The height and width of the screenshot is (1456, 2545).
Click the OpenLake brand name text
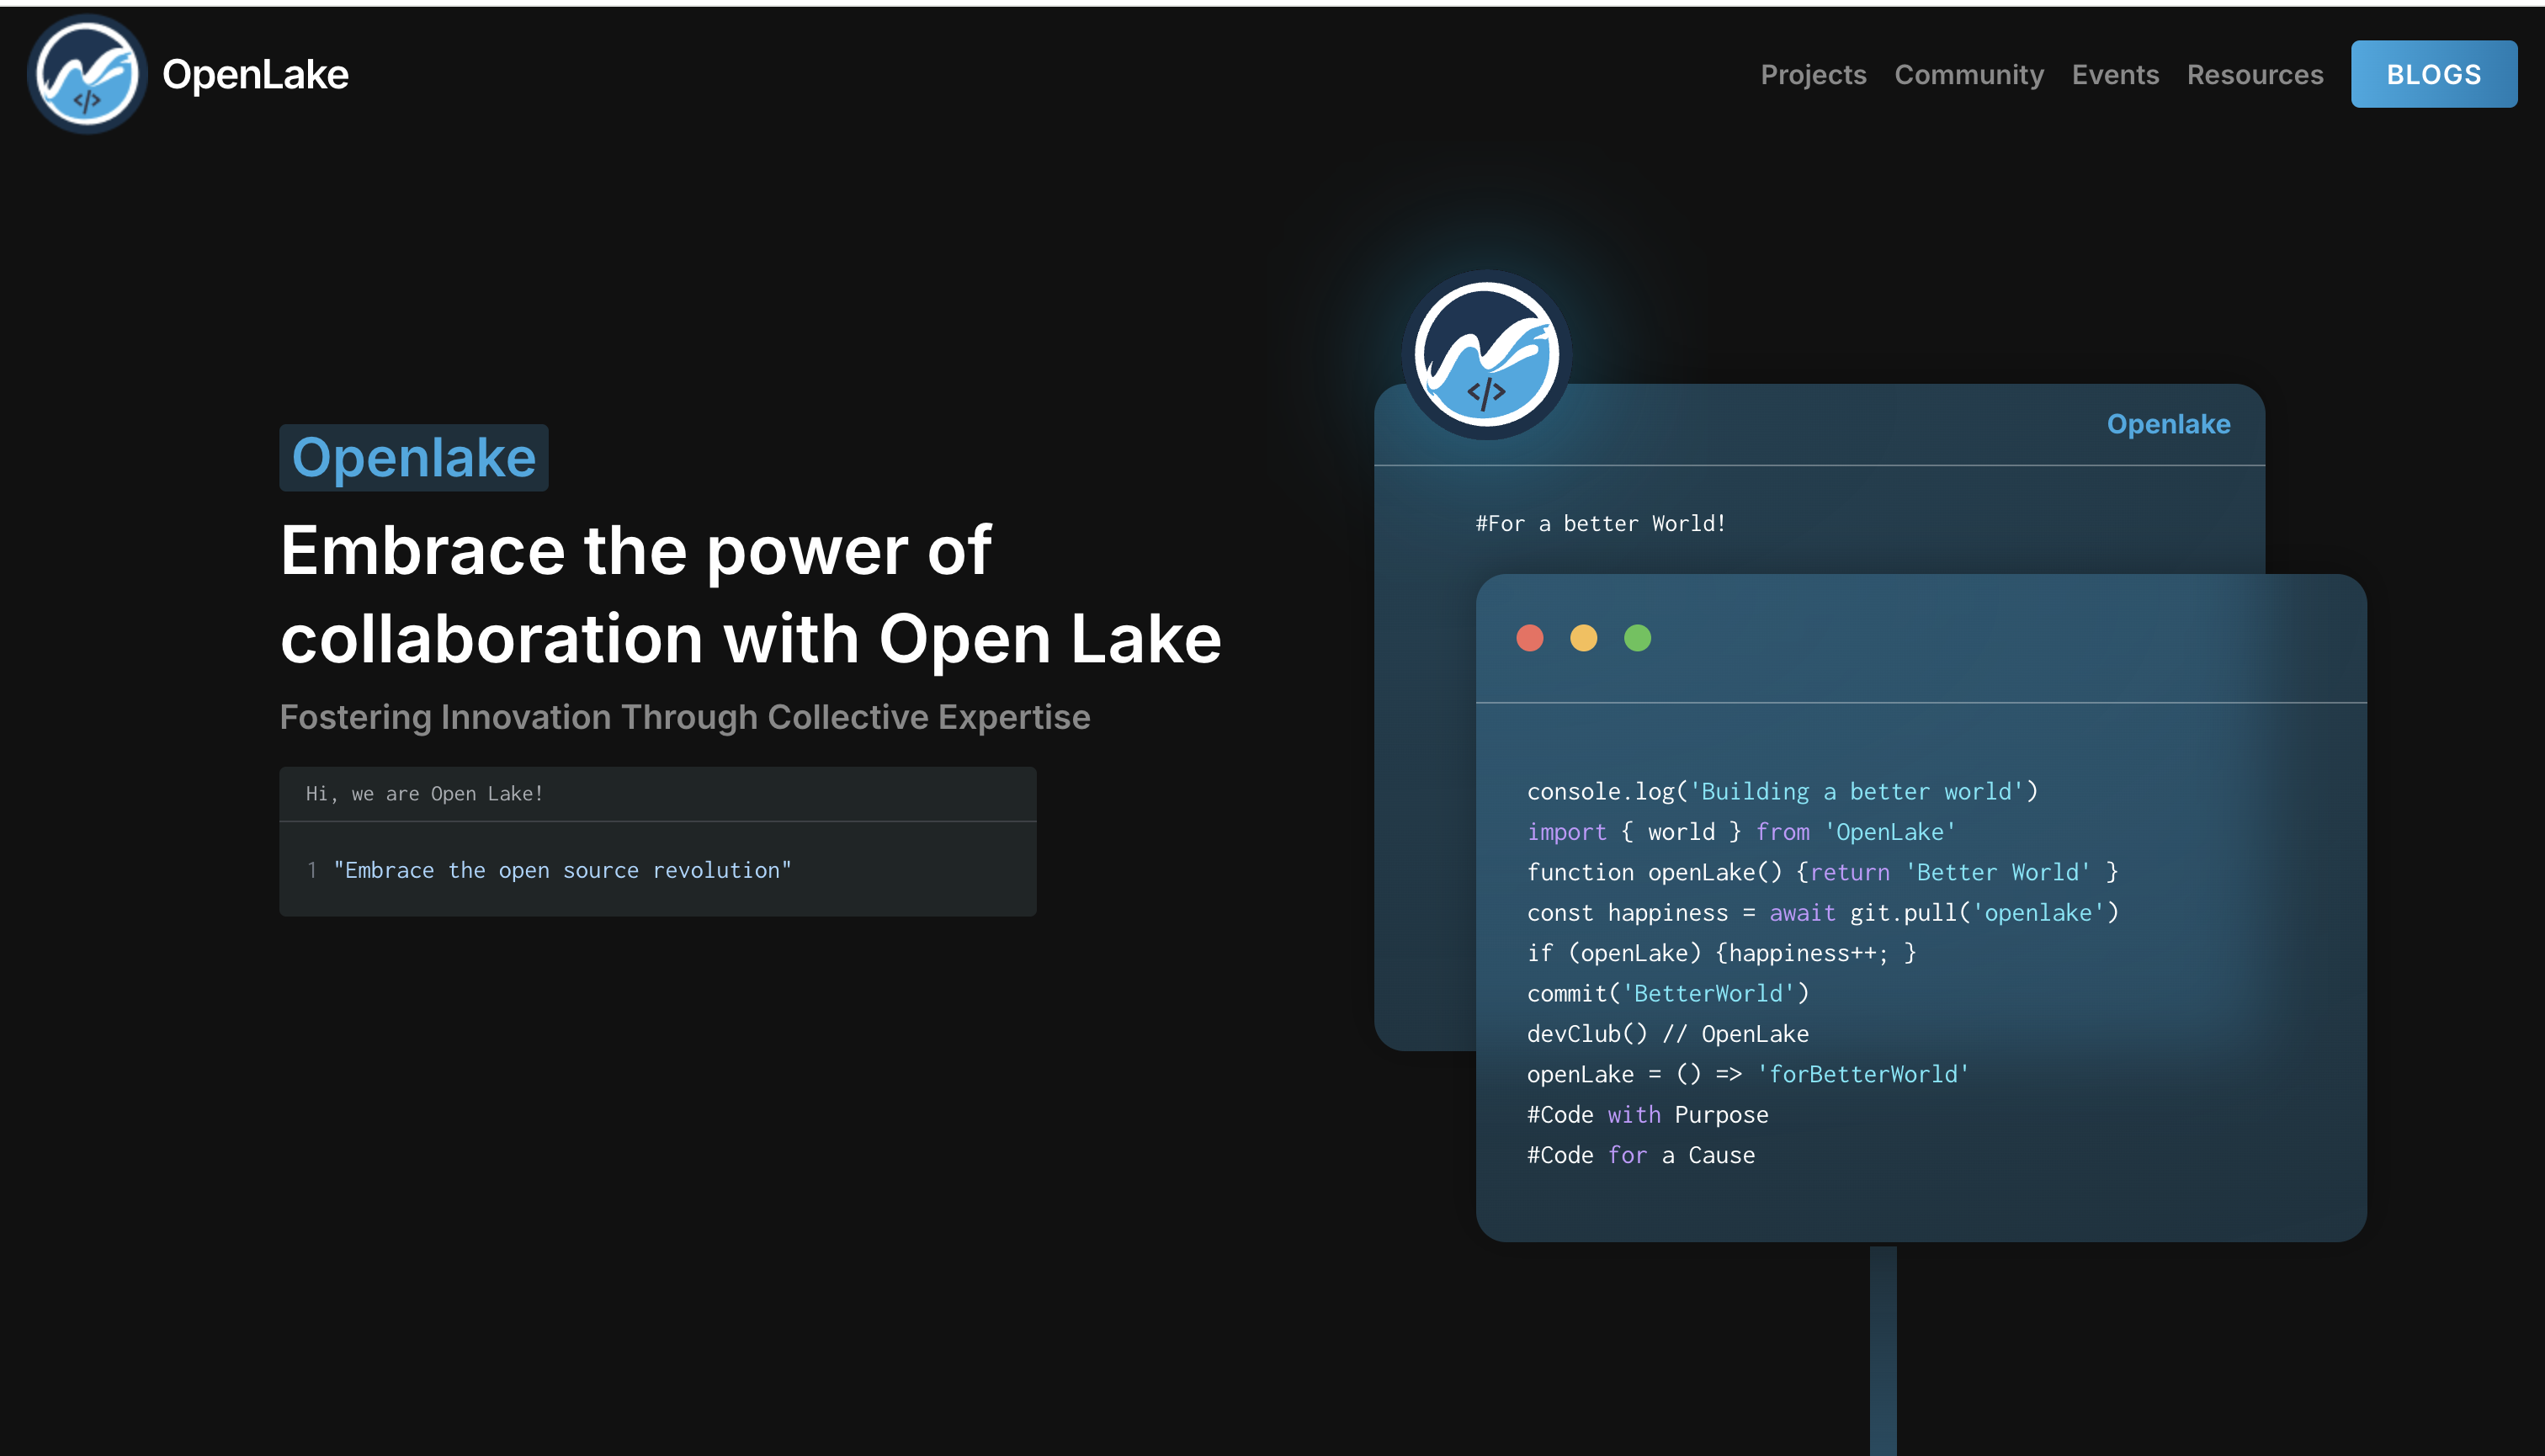pos(255,75)
